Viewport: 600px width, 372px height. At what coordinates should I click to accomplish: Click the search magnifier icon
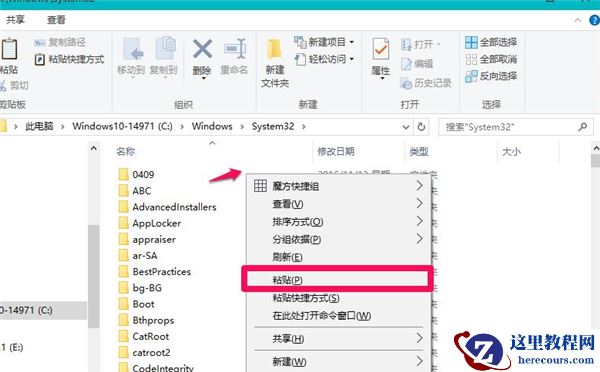[x=582, y=127]
